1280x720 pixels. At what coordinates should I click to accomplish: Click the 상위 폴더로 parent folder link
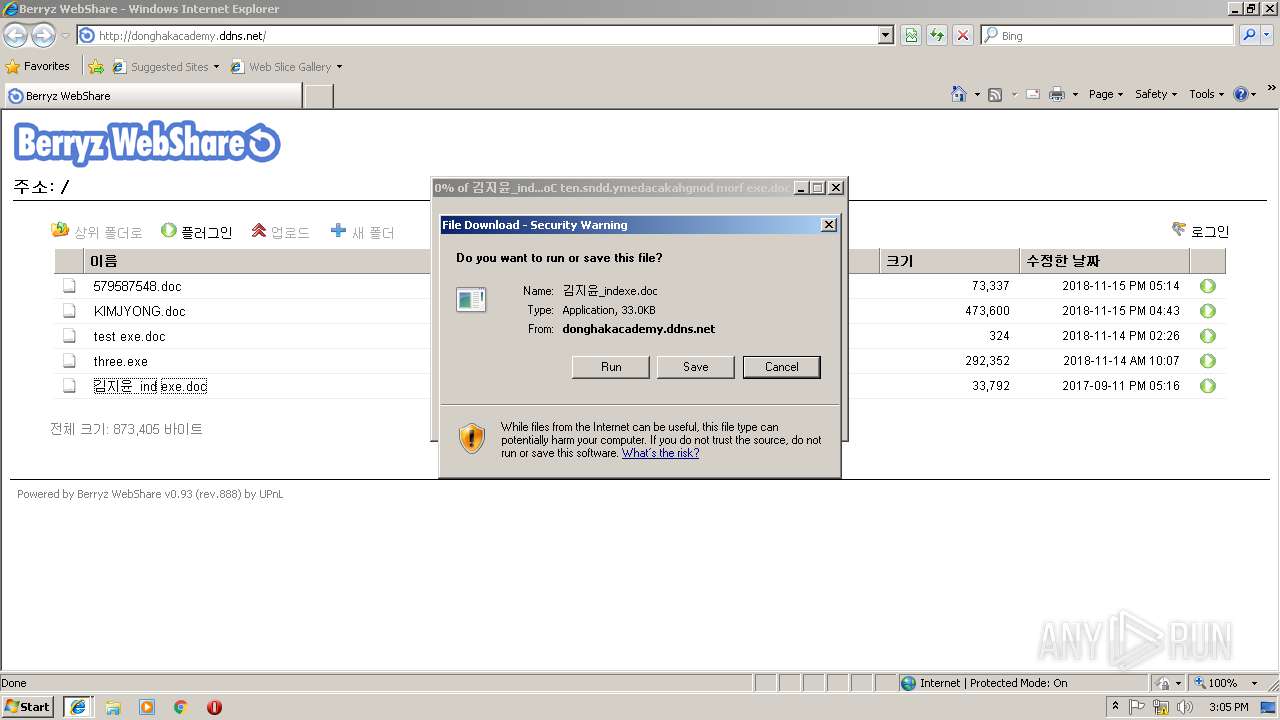click(x=97, y=232)
